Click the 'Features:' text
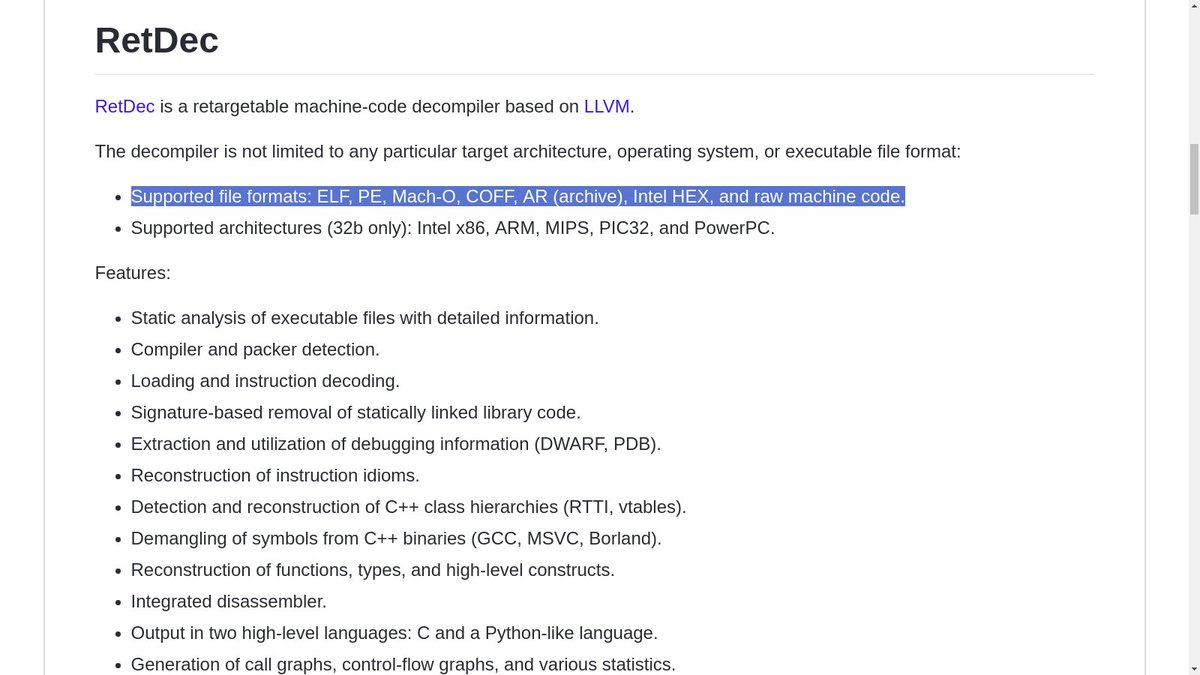Screen dimensions: 1200x675 tap(133, 273)
